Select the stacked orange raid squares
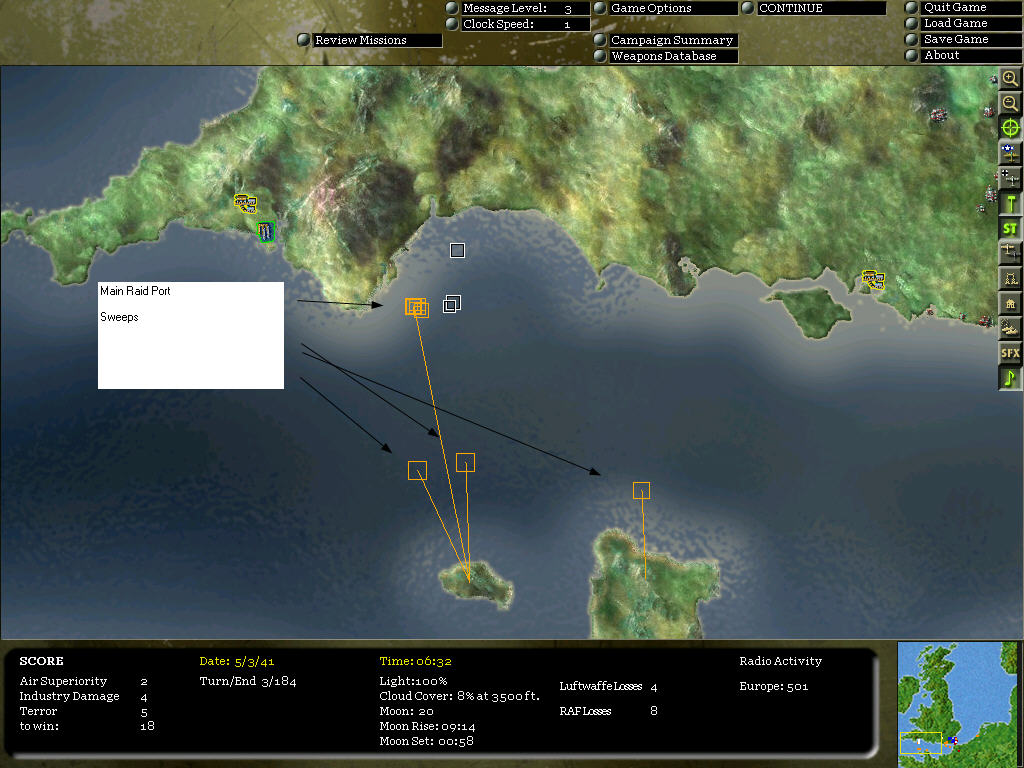Image resolution: width=1024 pixels, height=768 pixels. pos(417,308)
